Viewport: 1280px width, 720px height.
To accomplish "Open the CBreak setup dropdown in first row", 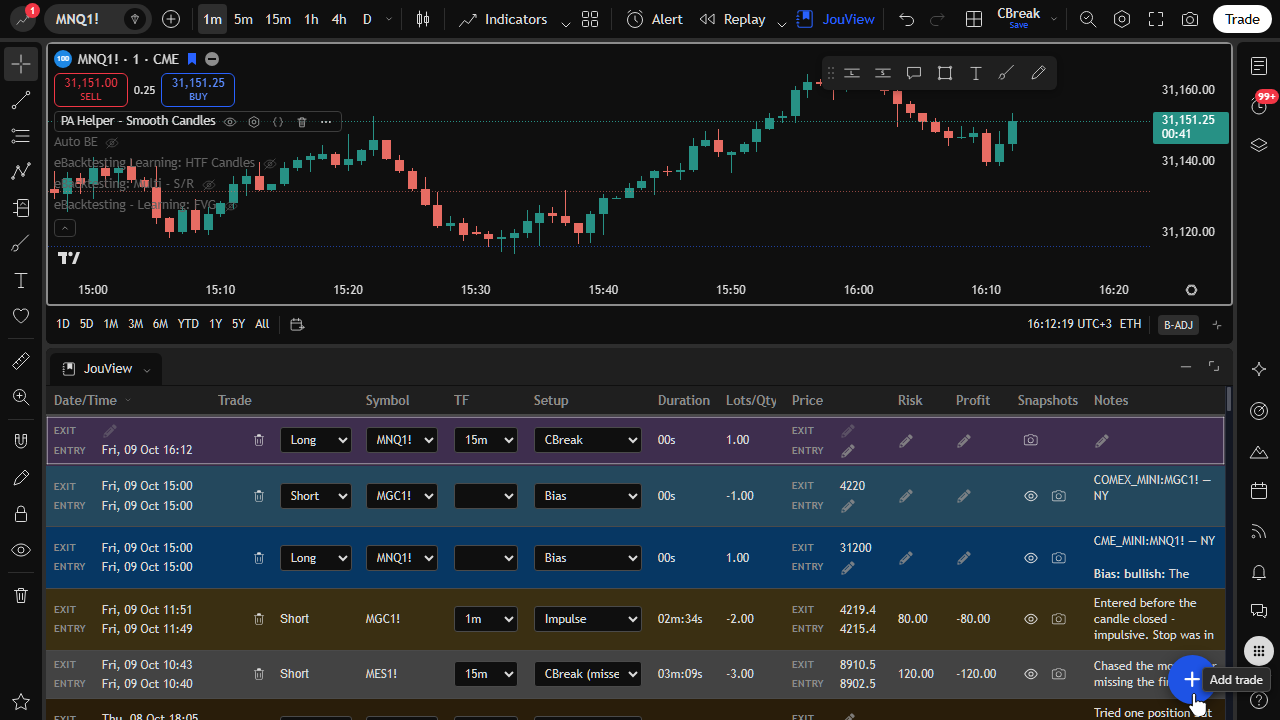I will pyautogui.click(x=588, y=440).
